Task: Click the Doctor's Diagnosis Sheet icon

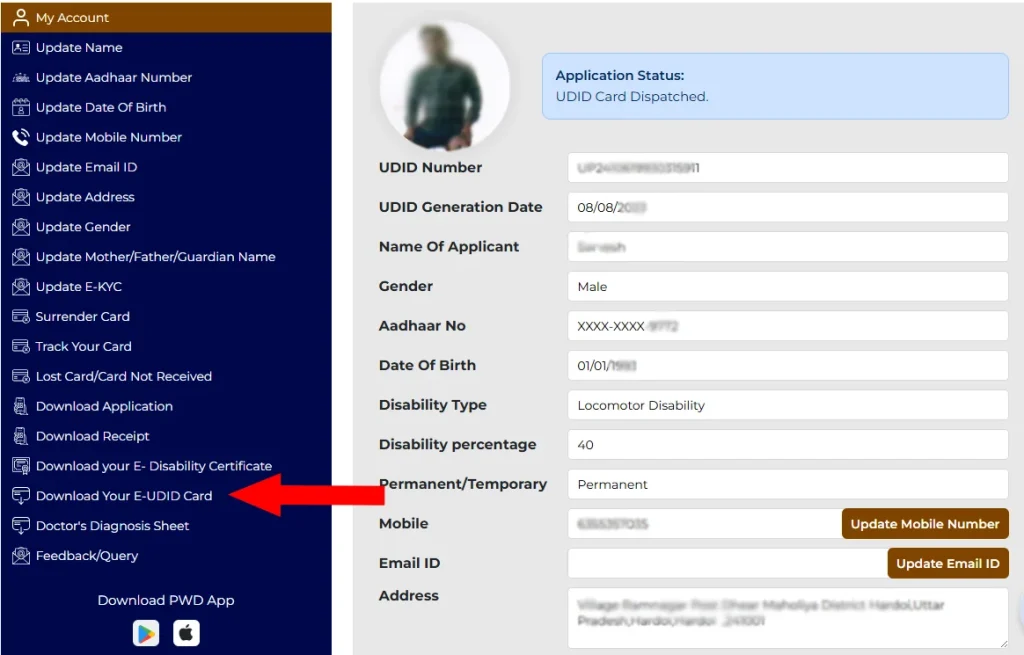Action: 21,526
